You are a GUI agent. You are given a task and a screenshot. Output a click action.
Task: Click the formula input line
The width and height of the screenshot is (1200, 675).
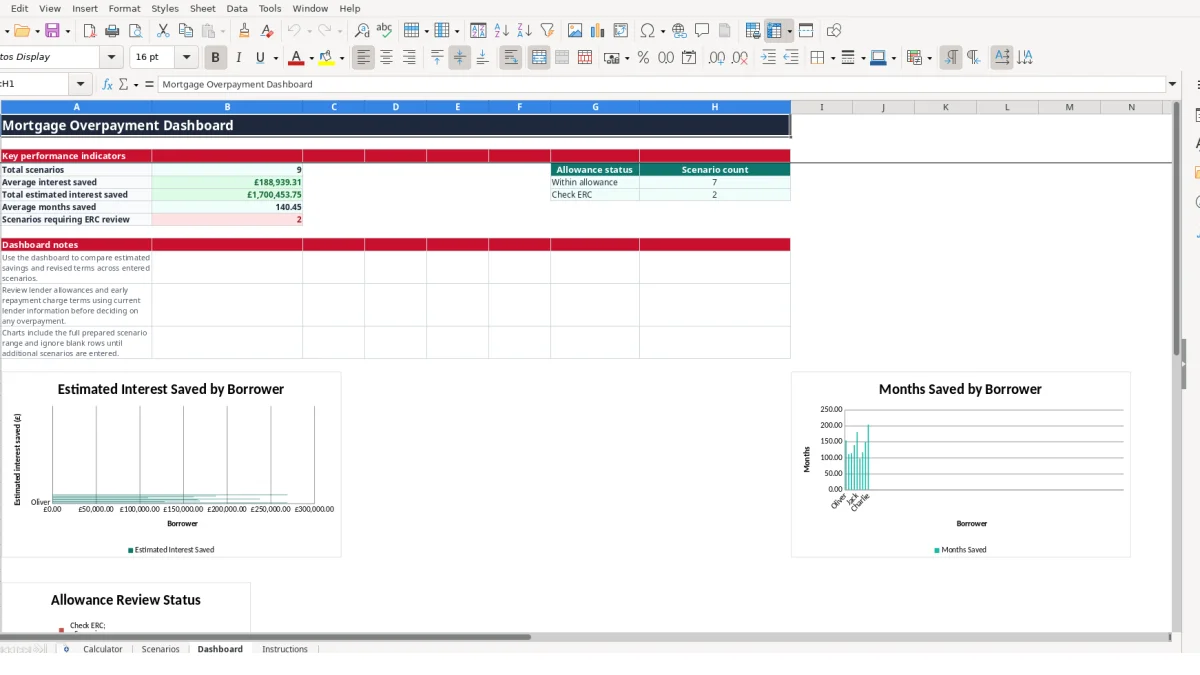[x=660, y=85]
